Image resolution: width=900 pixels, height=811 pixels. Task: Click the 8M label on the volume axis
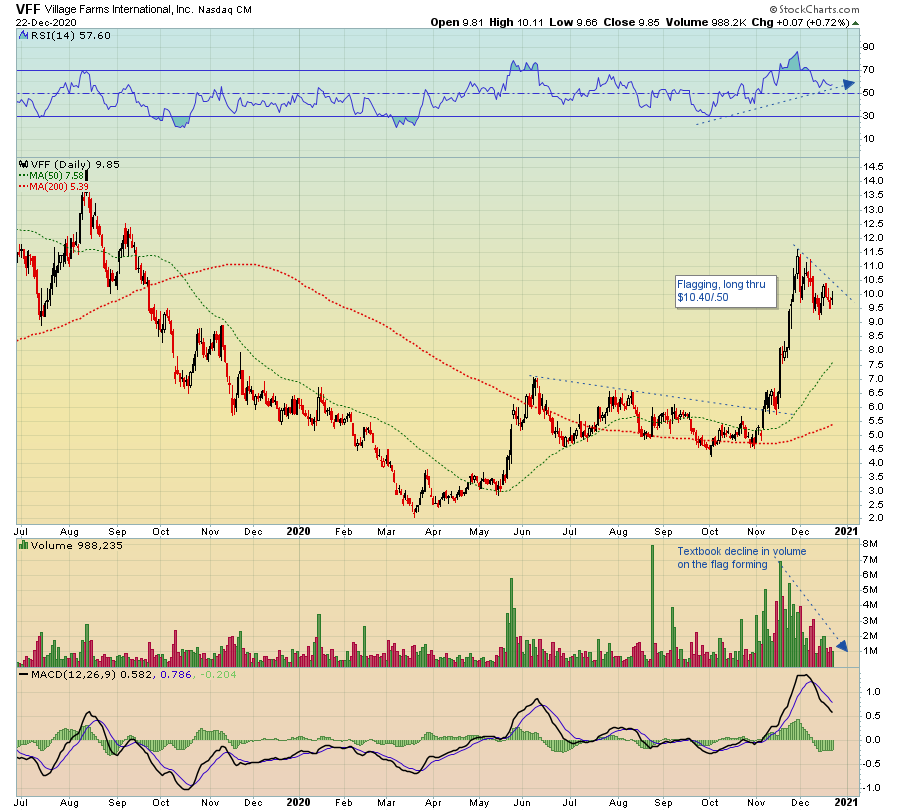point(870,544)
